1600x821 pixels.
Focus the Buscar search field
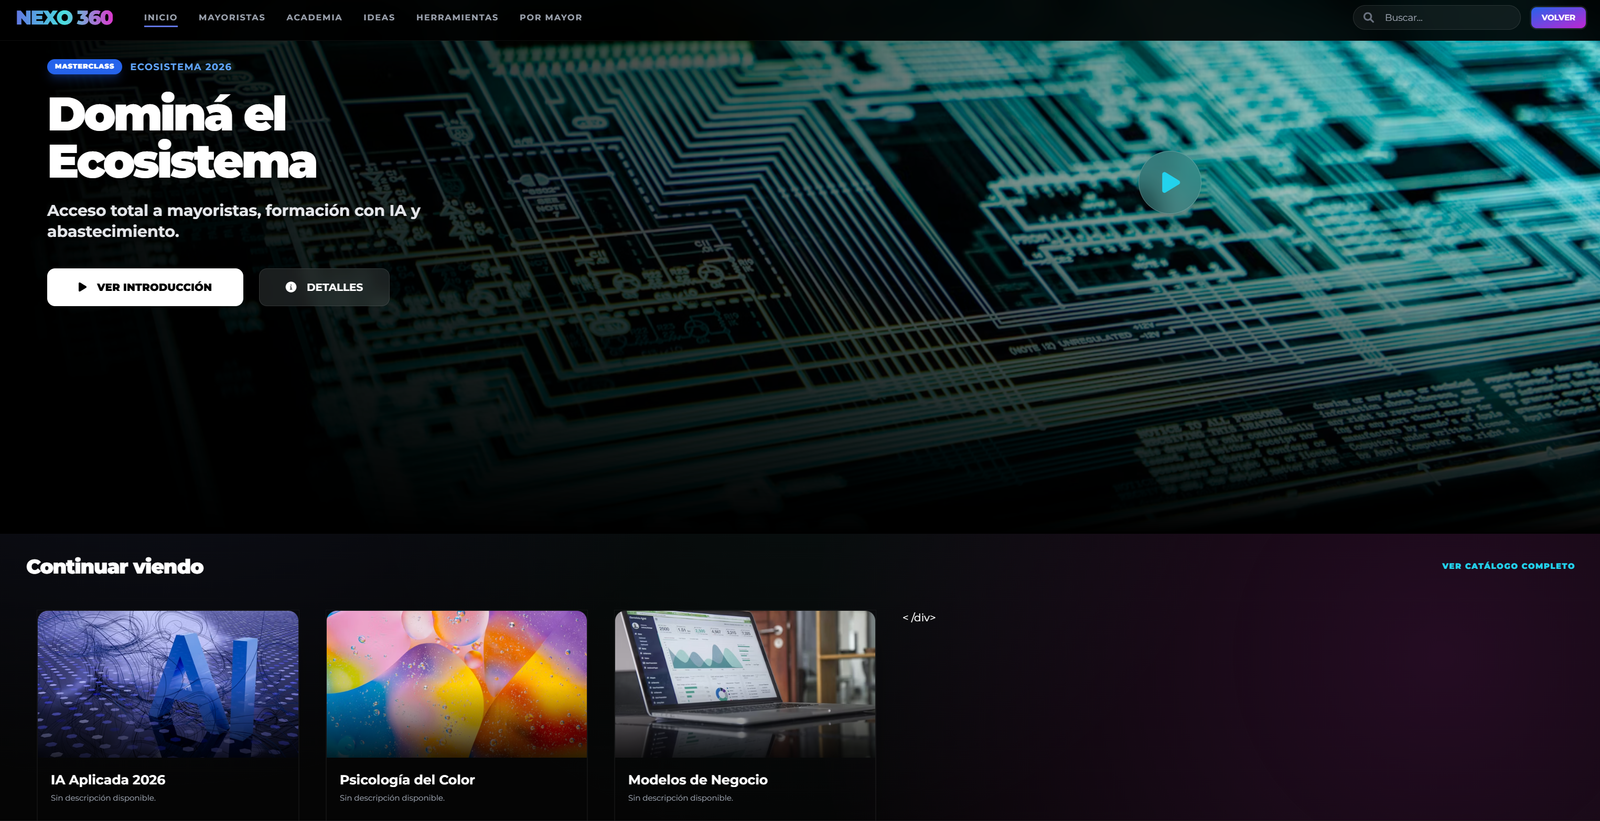coord(1437,18)
